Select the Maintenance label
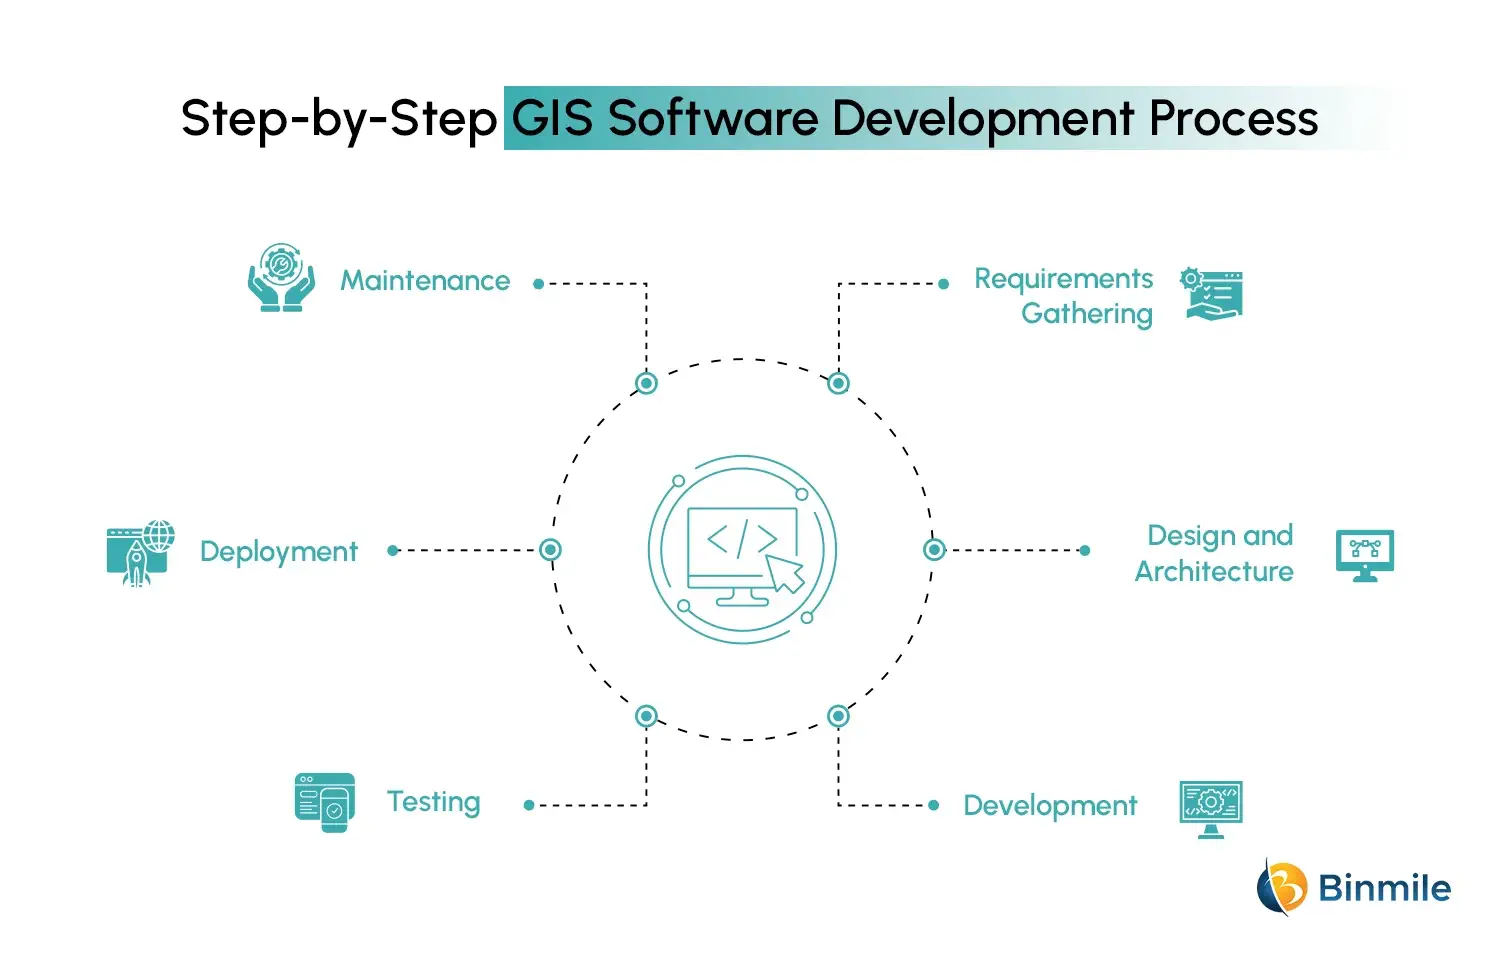The width and height of the screenshot is (1500, 968). click(425, 281)
